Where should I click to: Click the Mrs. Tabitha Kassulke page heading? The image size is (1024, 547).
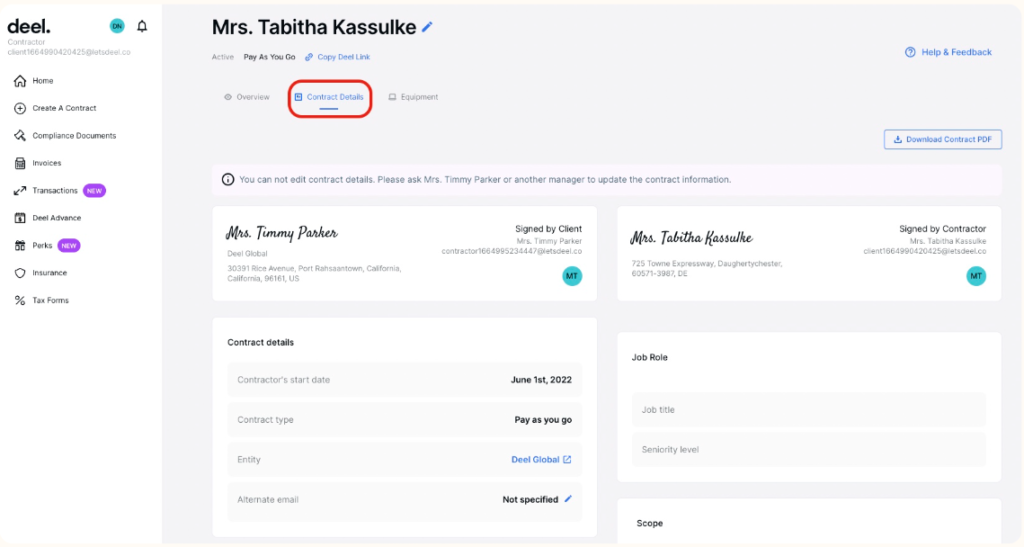pyautogui.click(x=314, y=27)
